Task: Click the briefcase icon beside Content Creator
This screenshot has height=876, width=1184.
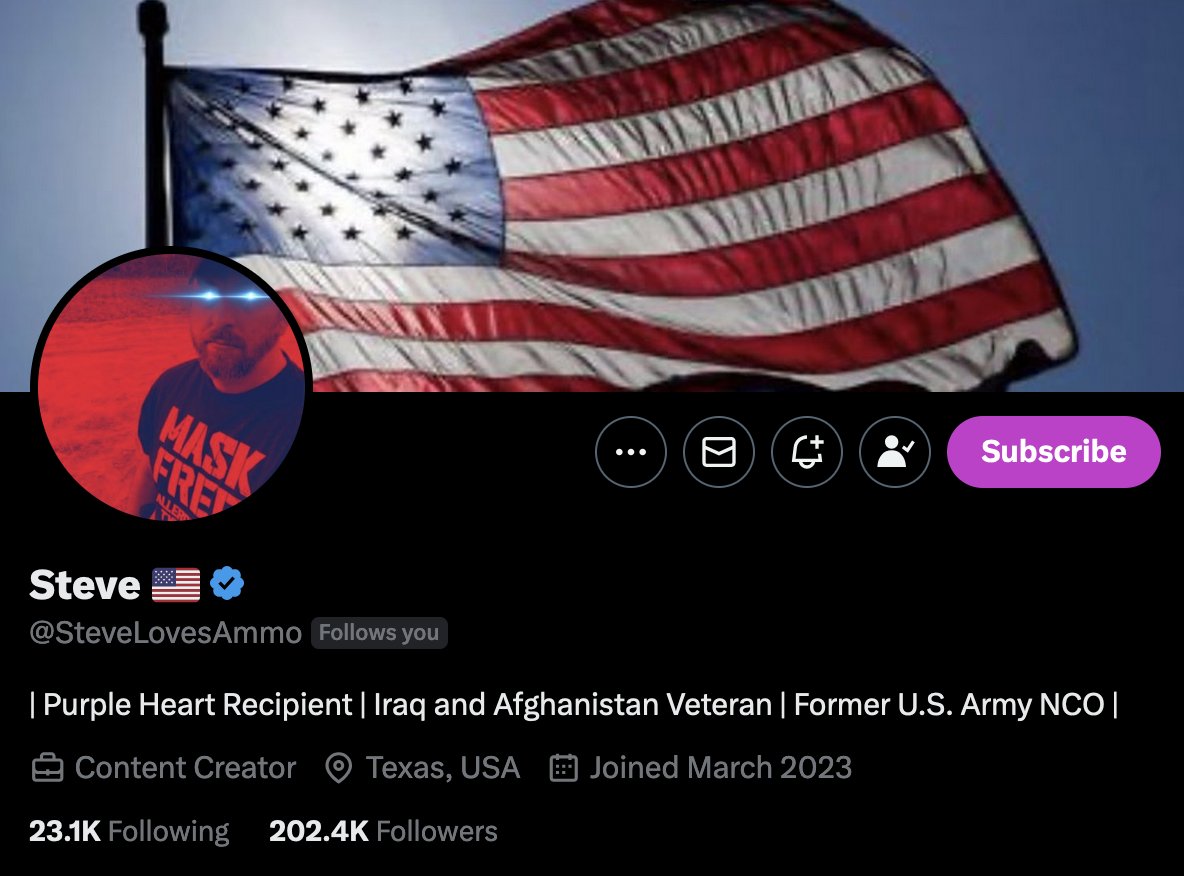Action: click(x=48, y=768)
